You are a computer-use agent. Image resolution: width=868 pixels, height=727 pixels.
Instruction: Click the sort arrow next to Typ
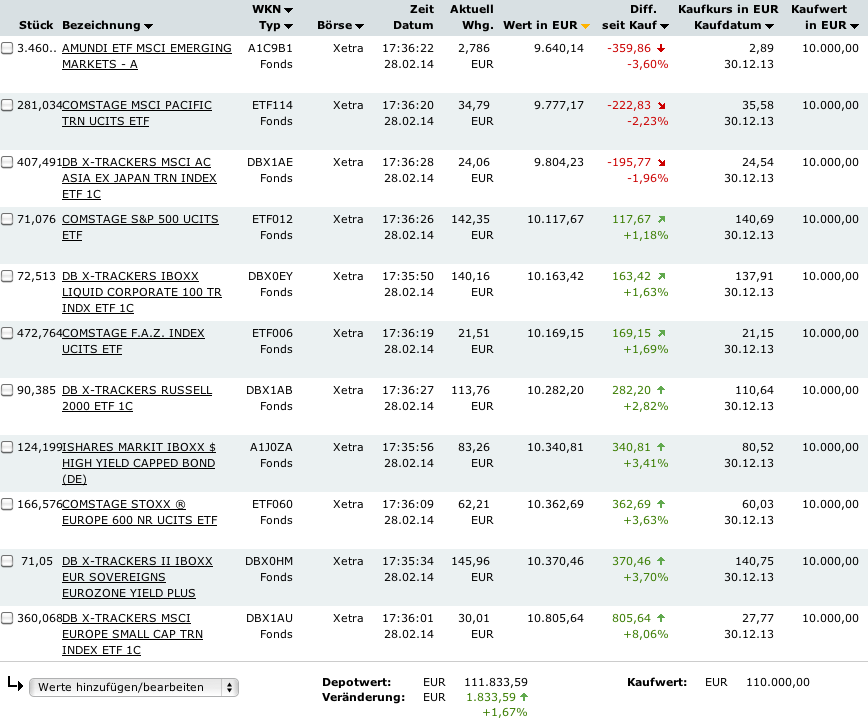pos(288,25)
